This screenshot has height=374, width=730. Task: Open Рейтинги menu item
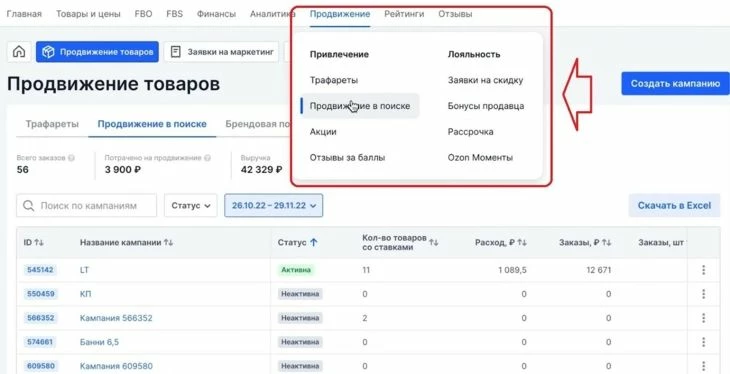(404, 14)
